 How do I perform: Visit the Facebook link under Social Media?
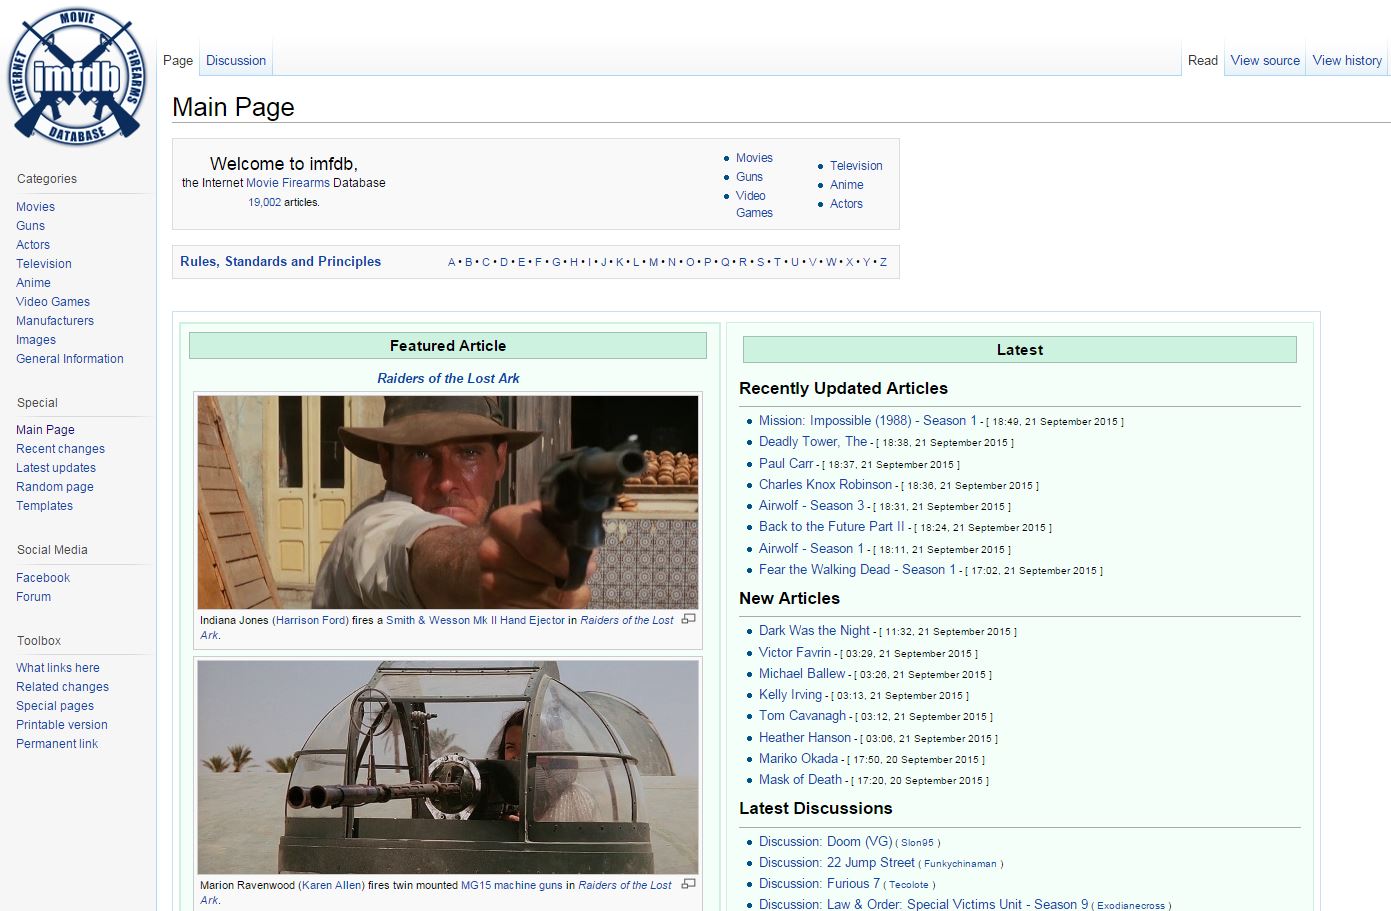[43, 578]
